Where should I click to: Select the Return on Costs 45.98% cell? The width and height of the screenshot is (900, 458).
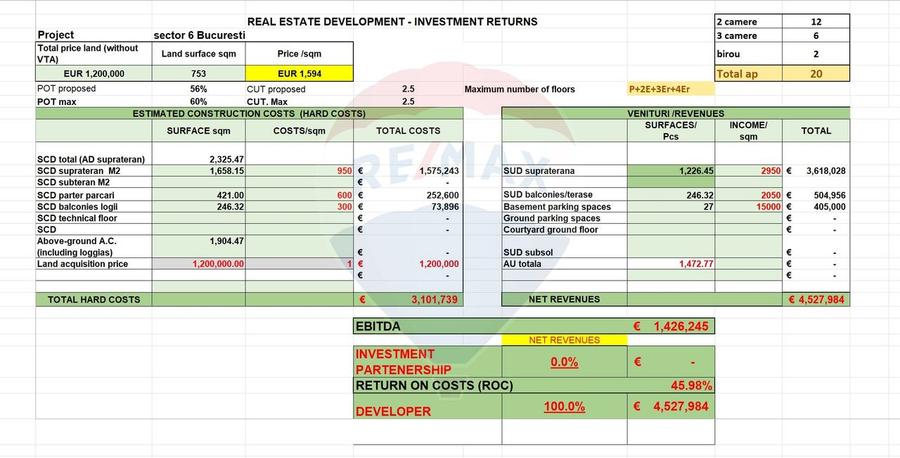click(691, 386)
